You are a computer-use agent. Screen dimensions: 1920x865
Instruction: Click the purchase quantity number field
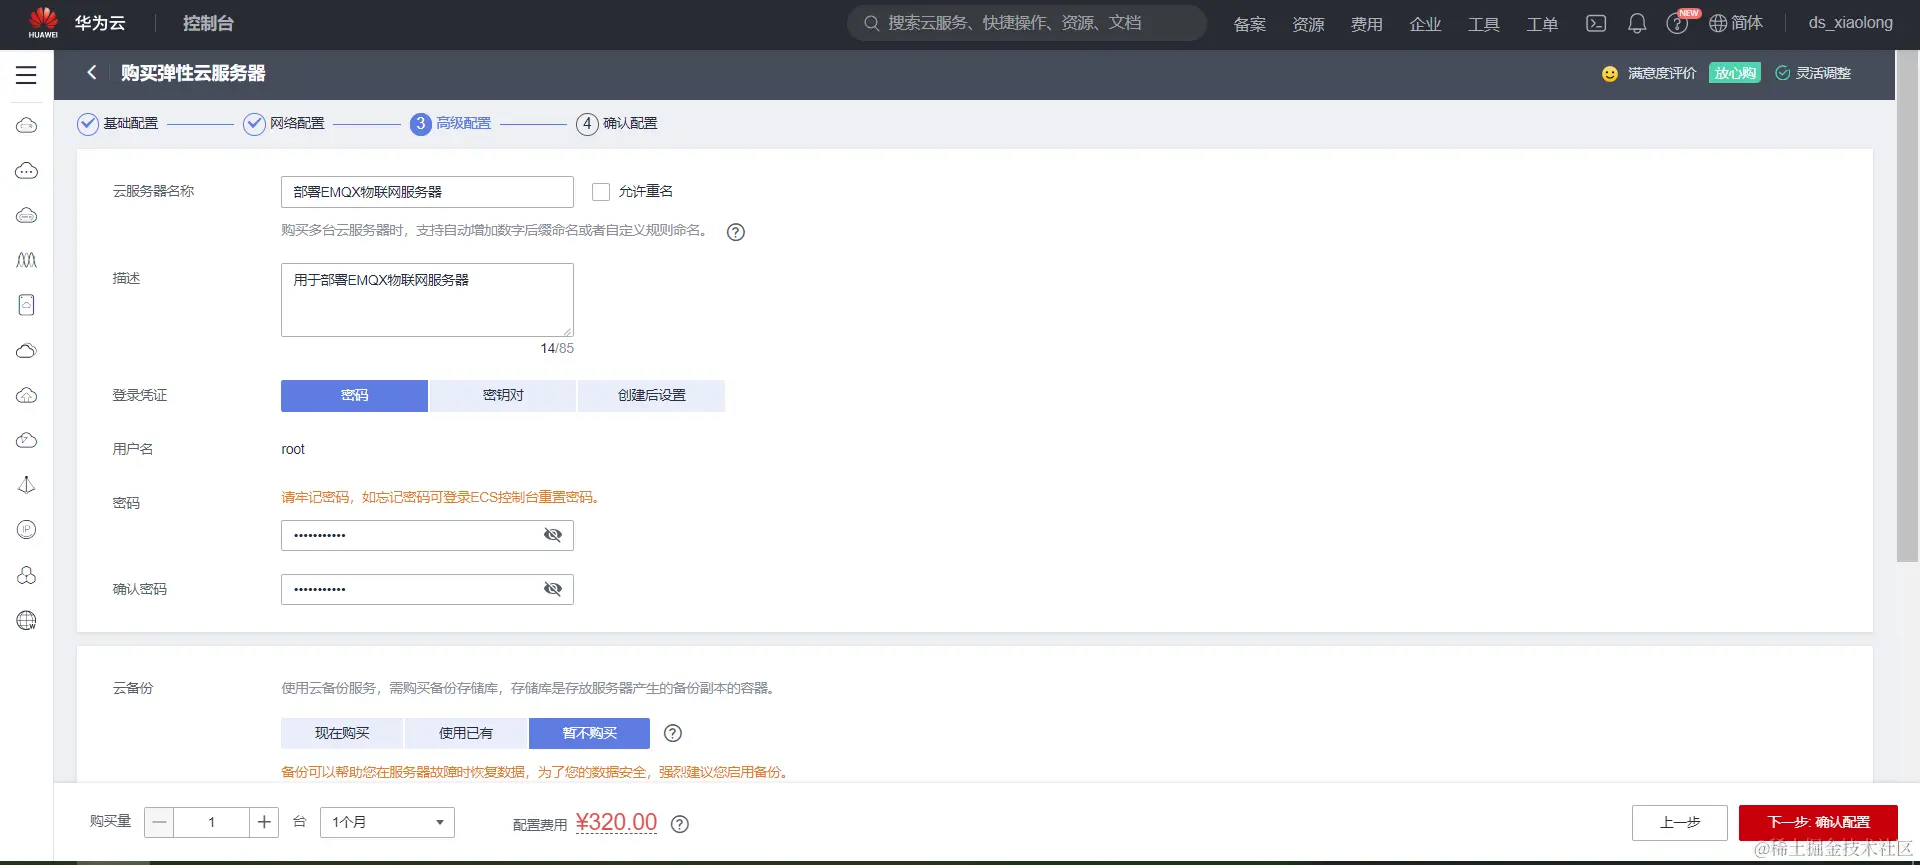point(211,822)
